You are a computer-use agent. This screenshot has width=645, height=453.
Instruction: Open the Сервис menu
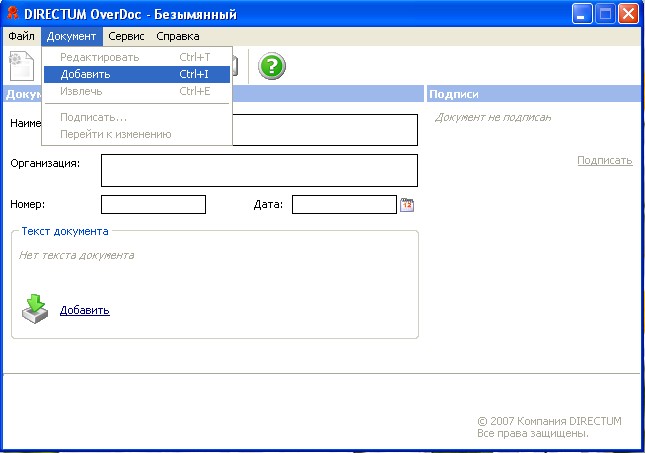pos(126,36)
